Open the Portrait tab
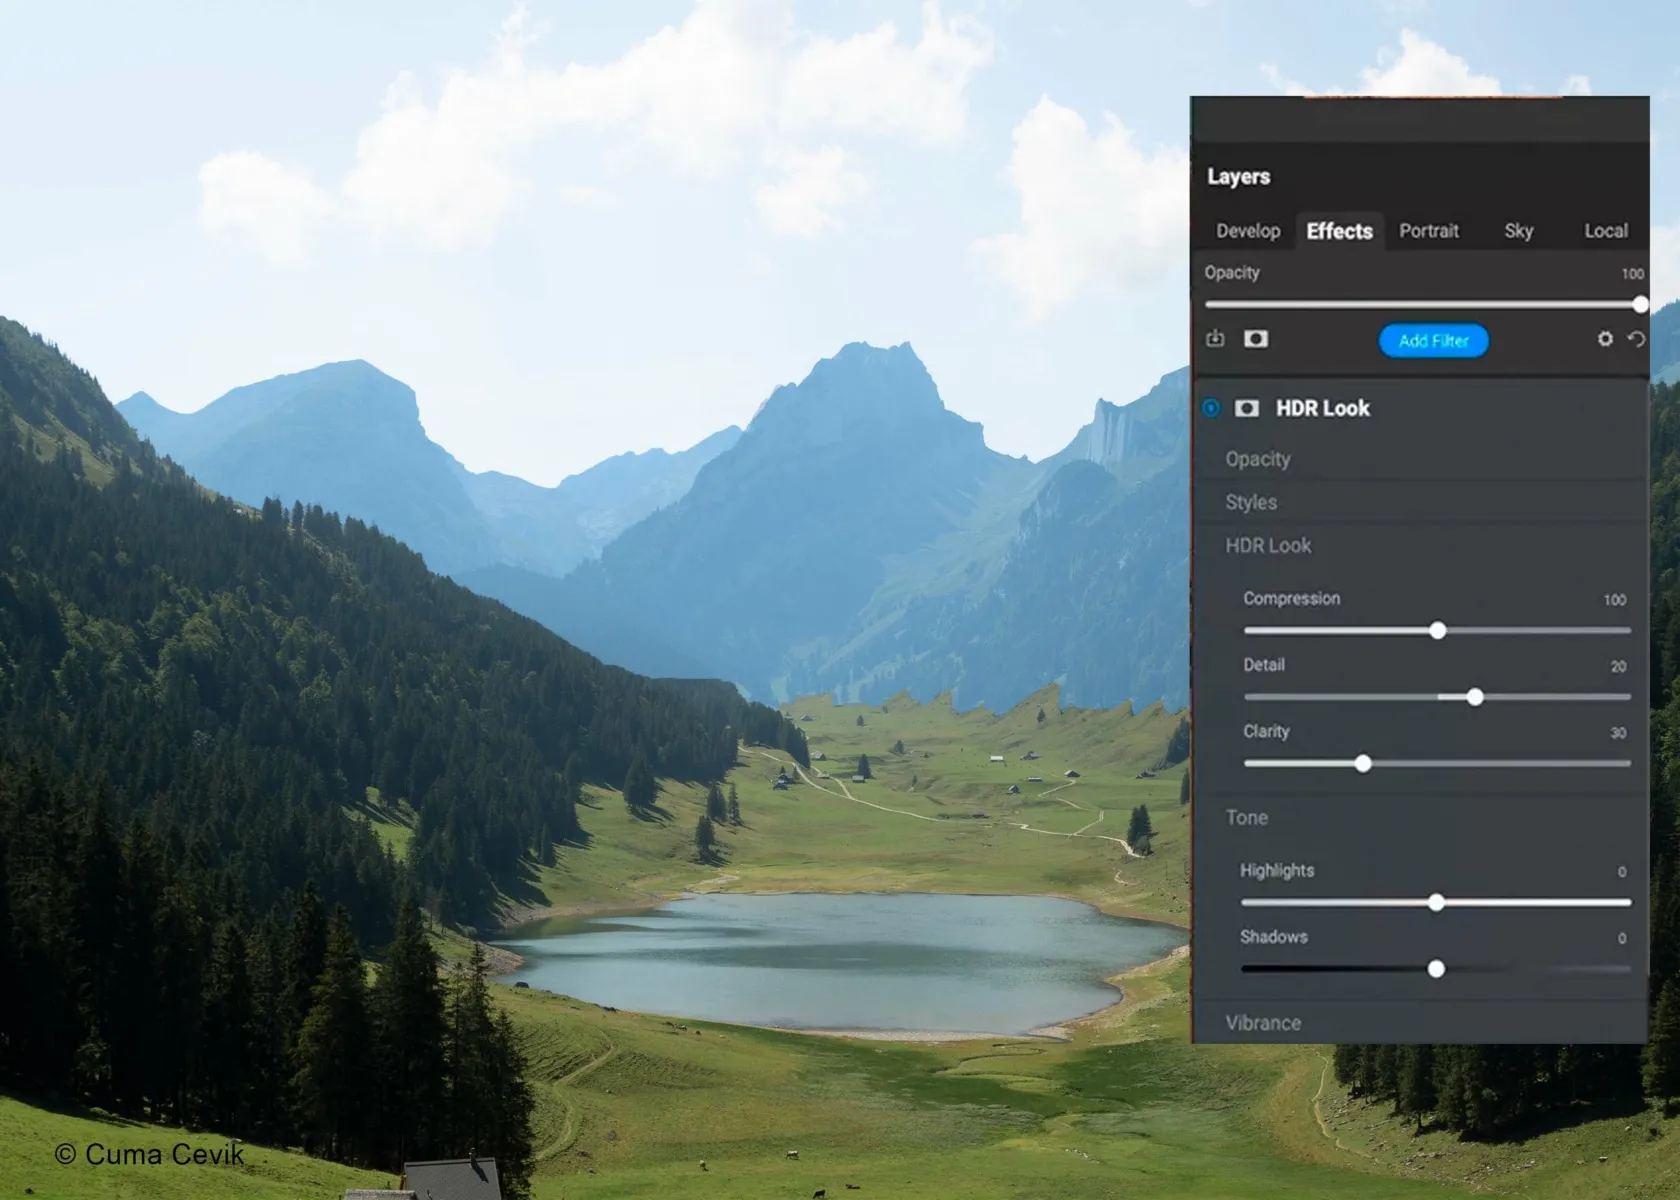The image size is (1680, 1200). click(x=1428, y=231)
